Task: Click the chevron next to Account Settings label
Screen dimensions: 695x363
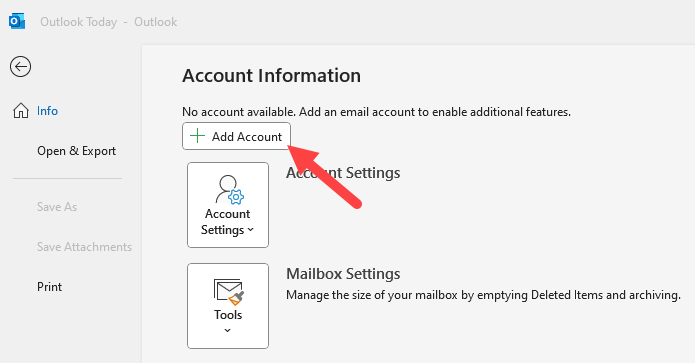Action: 250,230
